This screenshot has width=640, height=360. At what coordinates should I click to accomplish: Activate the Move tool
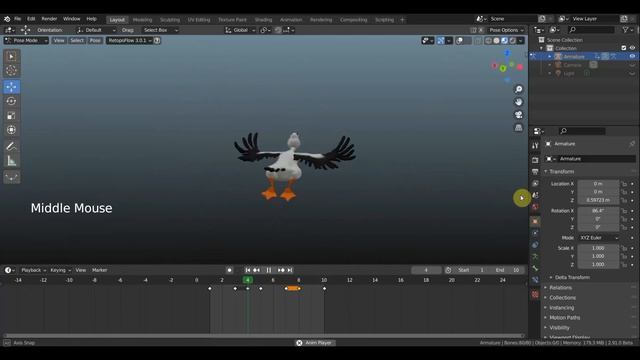[x=11, y=87]
